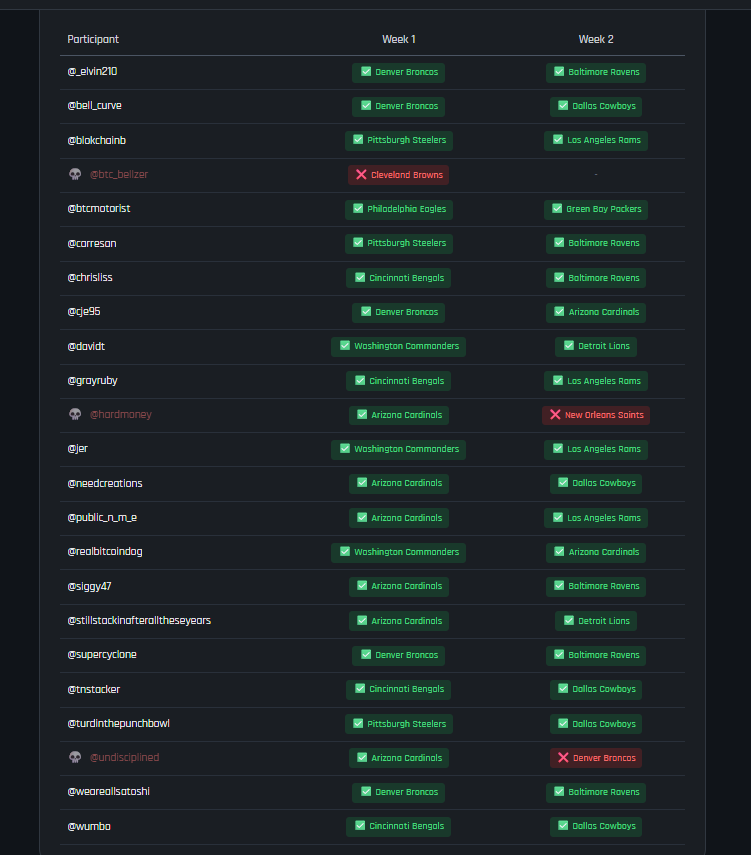Screen dimensions: 751x855
Task: Click green check on @cje95's Arizona Cardinals pick
Action: click(559, 311)
